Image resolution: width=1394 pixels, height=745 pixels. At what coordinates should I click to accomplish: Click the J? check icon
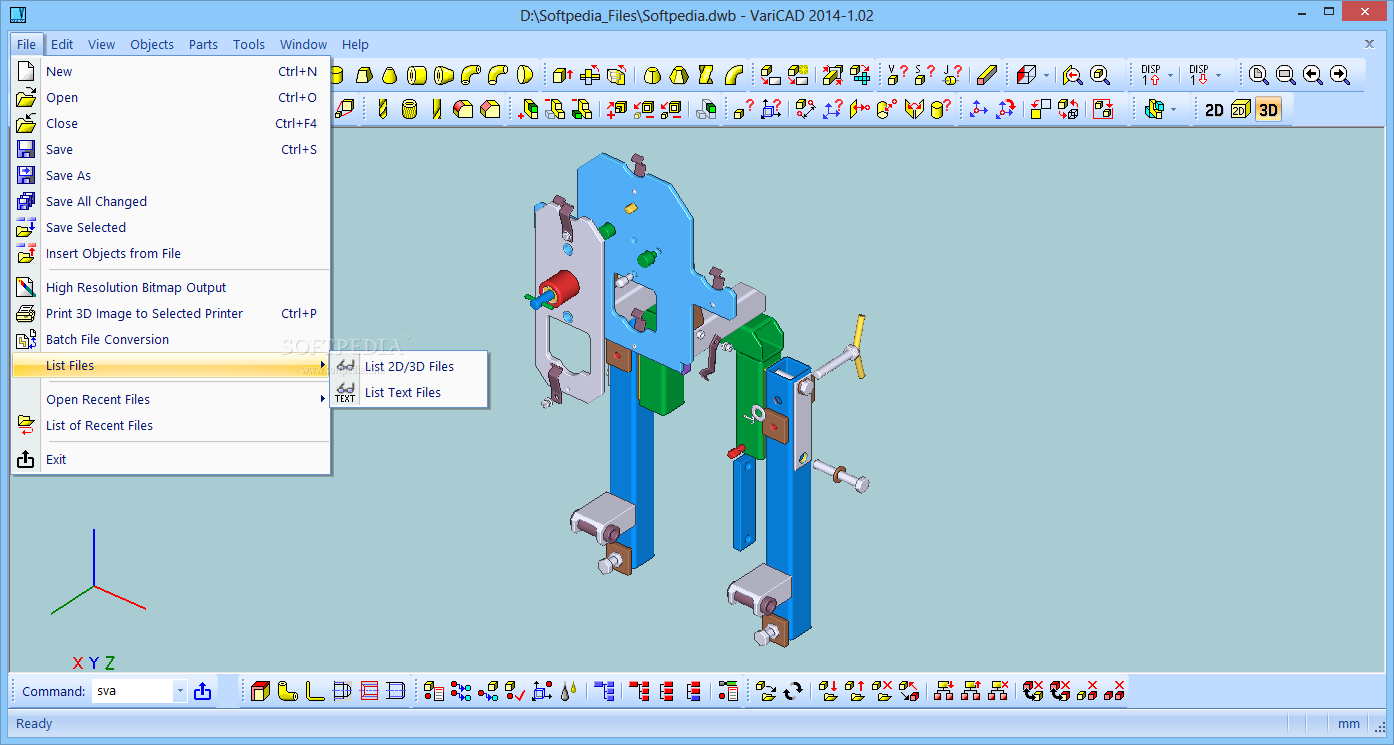pos(953,75)
